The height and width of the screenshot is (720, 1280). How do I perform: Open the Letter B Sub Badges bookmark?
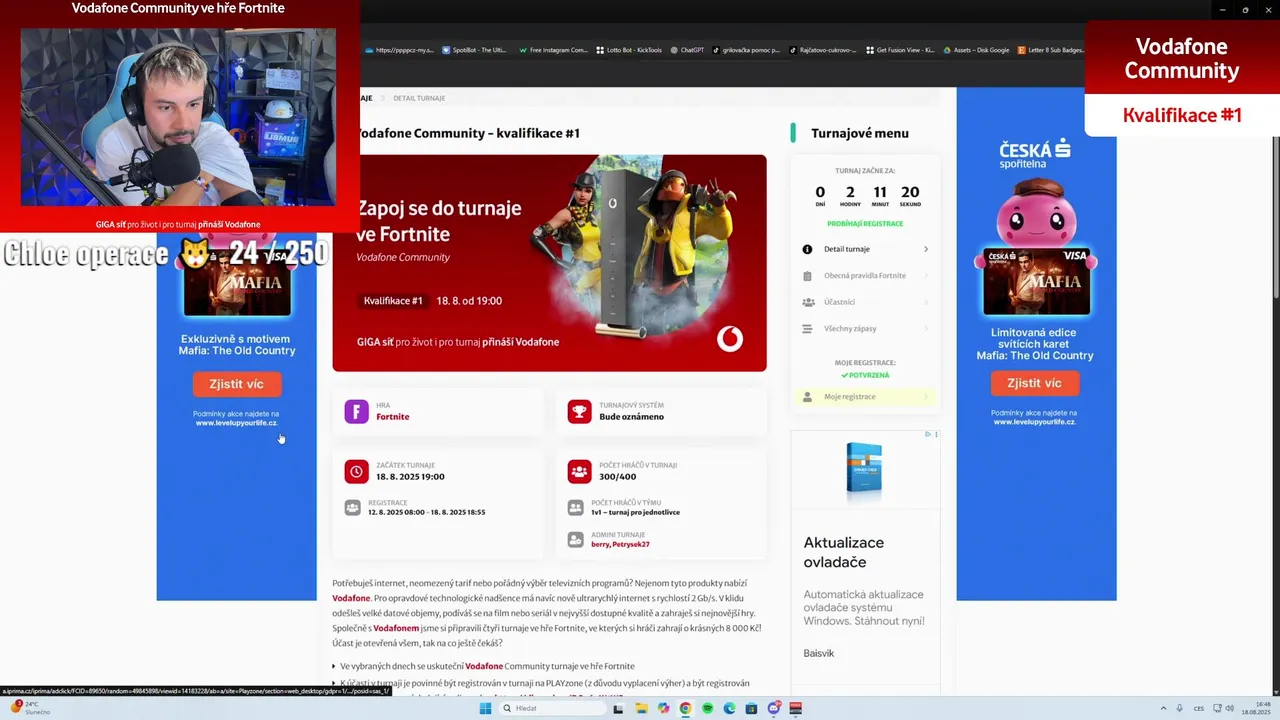[x=1051, y=50]
